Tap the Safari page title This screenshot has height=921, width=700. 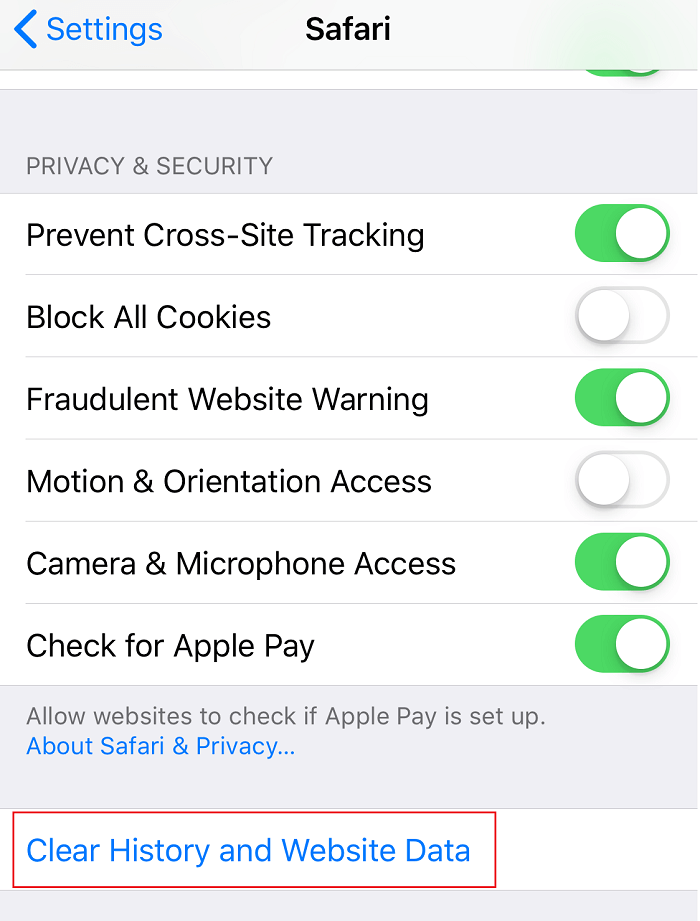pos(348,29)
